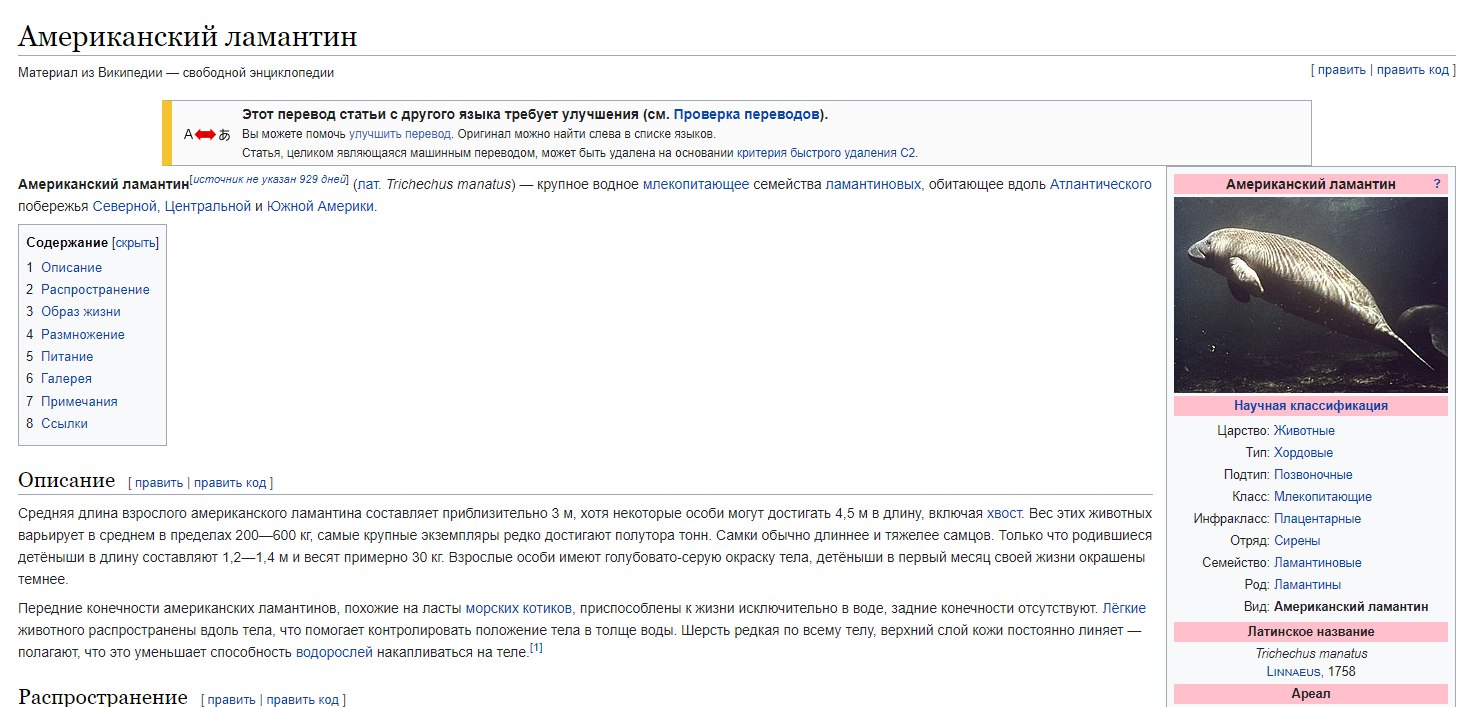Image resolution: width=1473 pixels, height=707 pixels.
Task: Click the translation arrows icon in notice
Action: [207, 134]
